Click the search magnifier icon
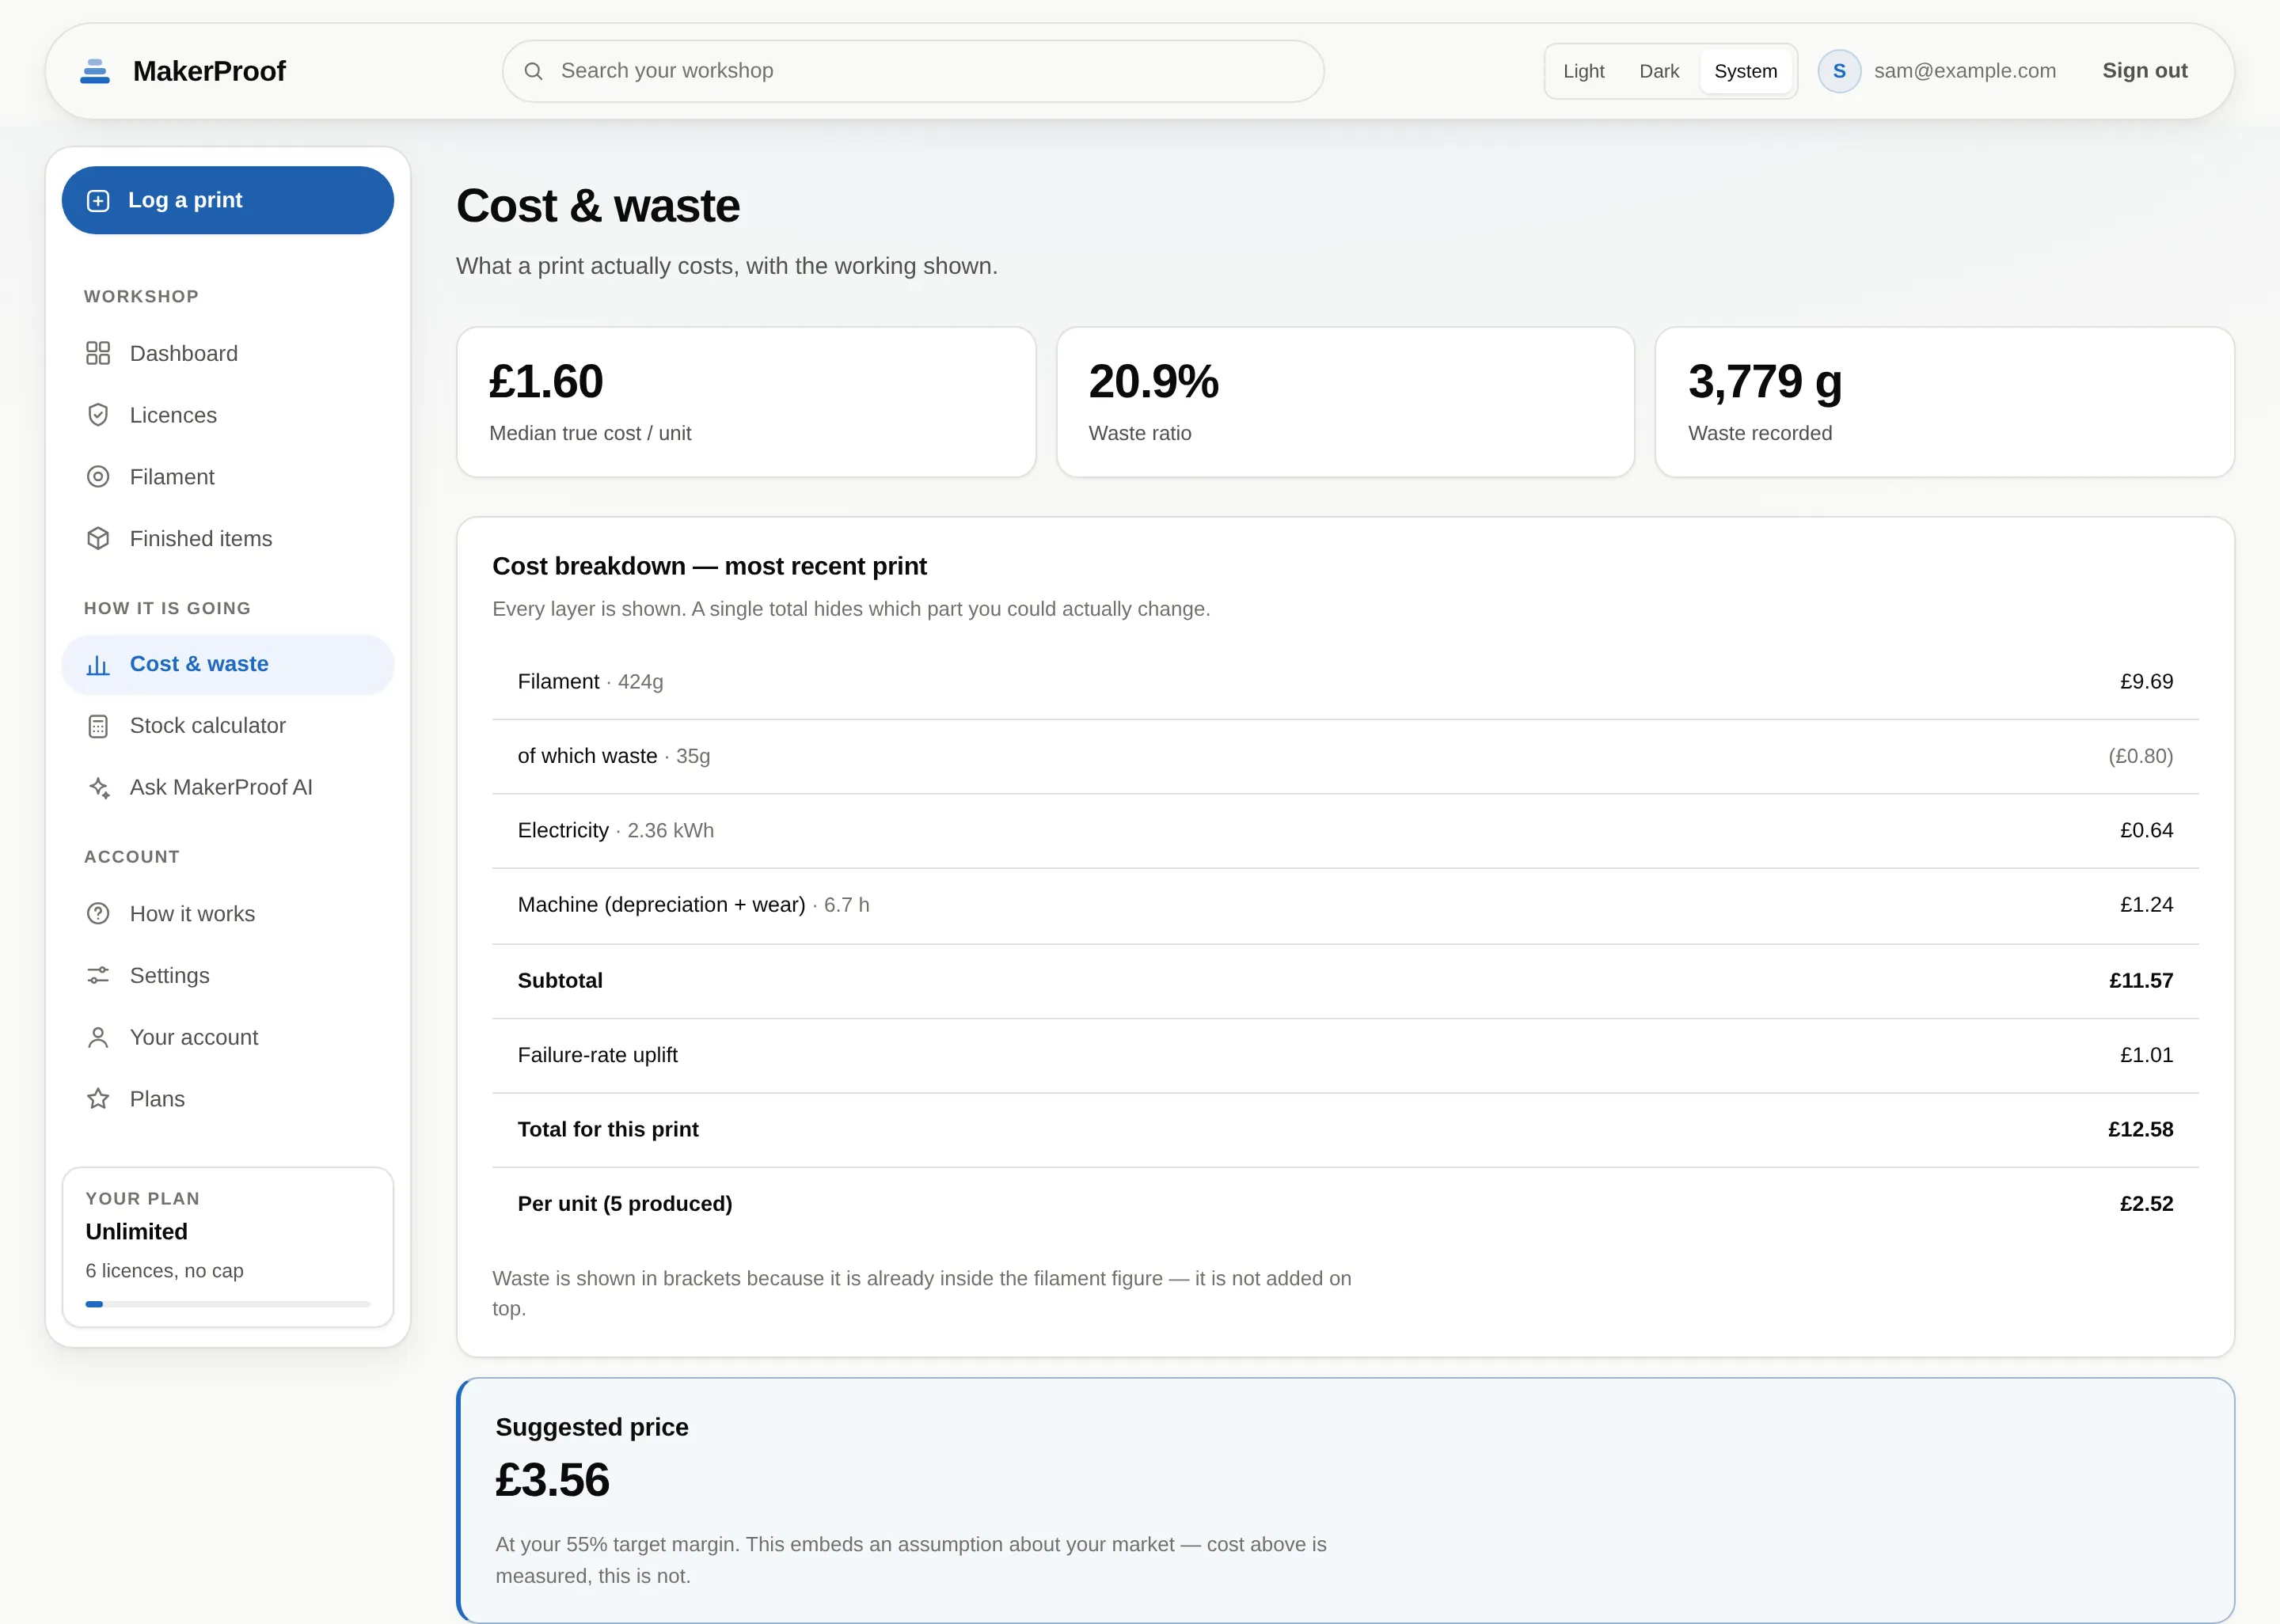 click(533, 71)
